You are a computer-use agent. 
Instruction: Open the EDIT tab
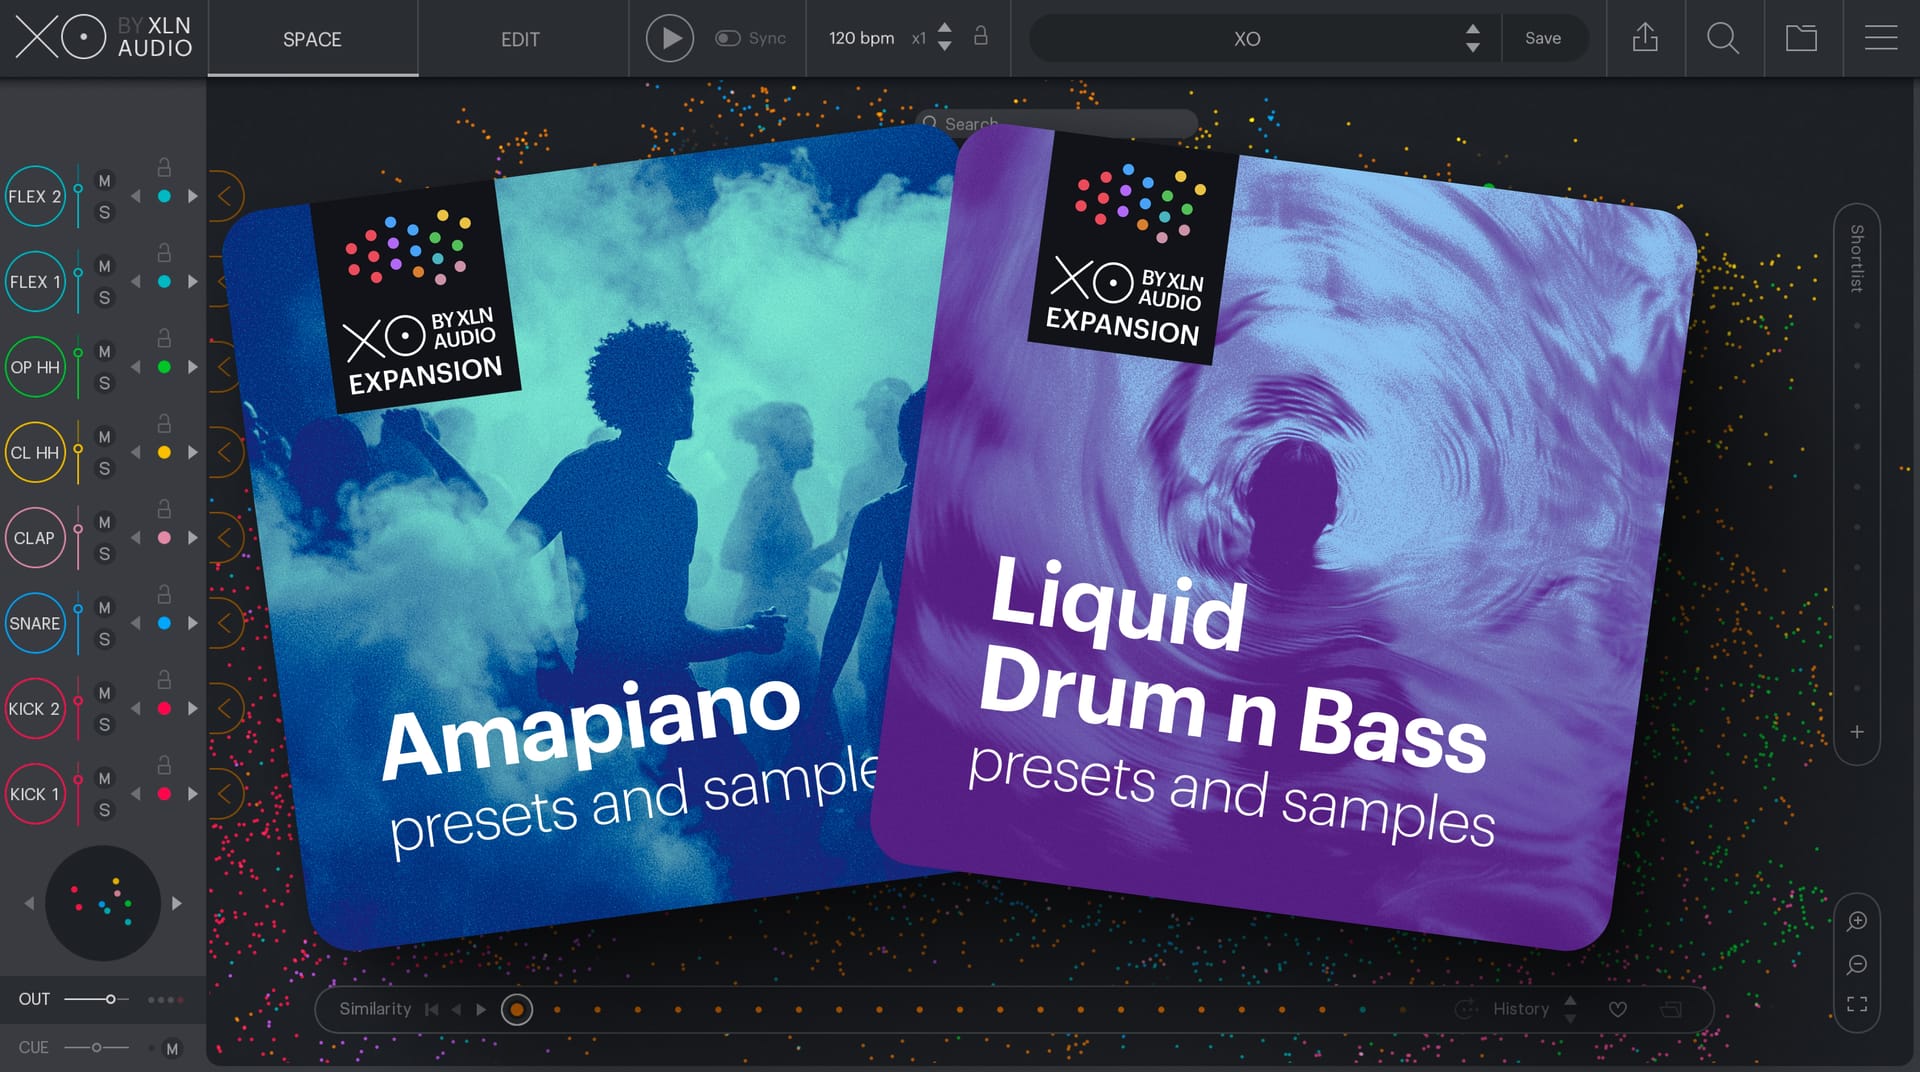pos(520,39)
